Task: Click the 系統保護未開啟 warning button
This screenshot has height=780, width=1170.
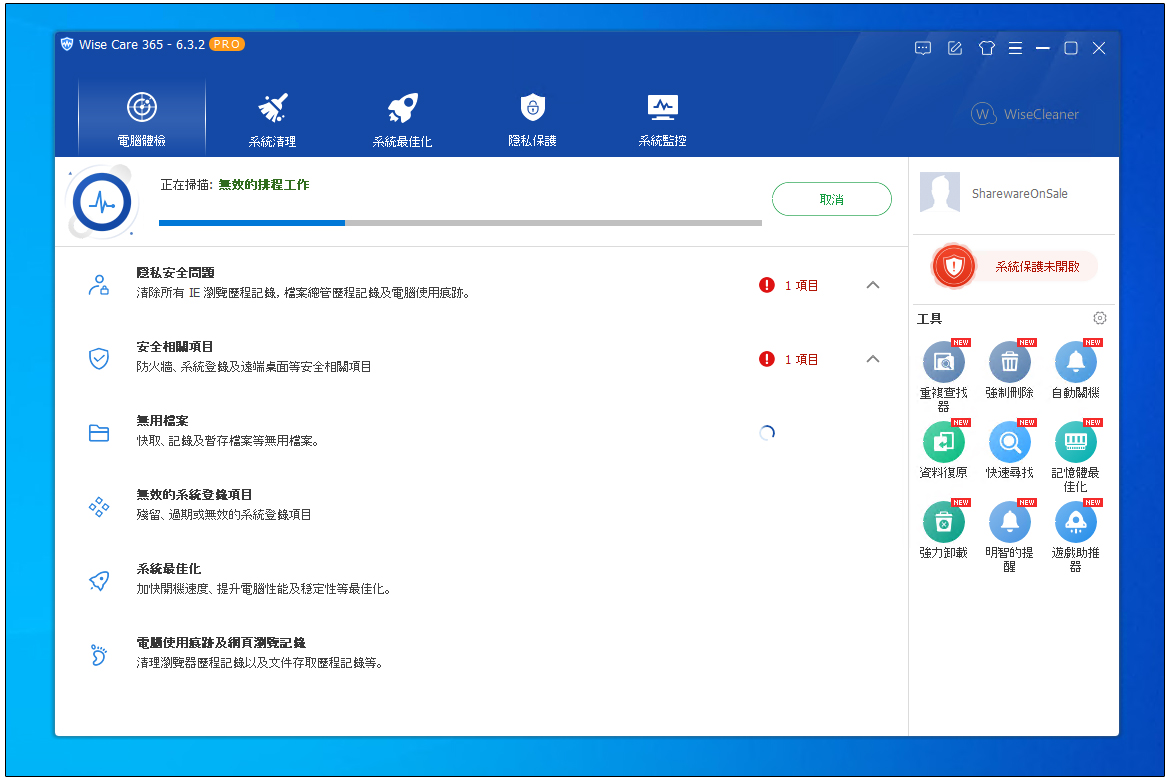Action: tap(1037, 266)
